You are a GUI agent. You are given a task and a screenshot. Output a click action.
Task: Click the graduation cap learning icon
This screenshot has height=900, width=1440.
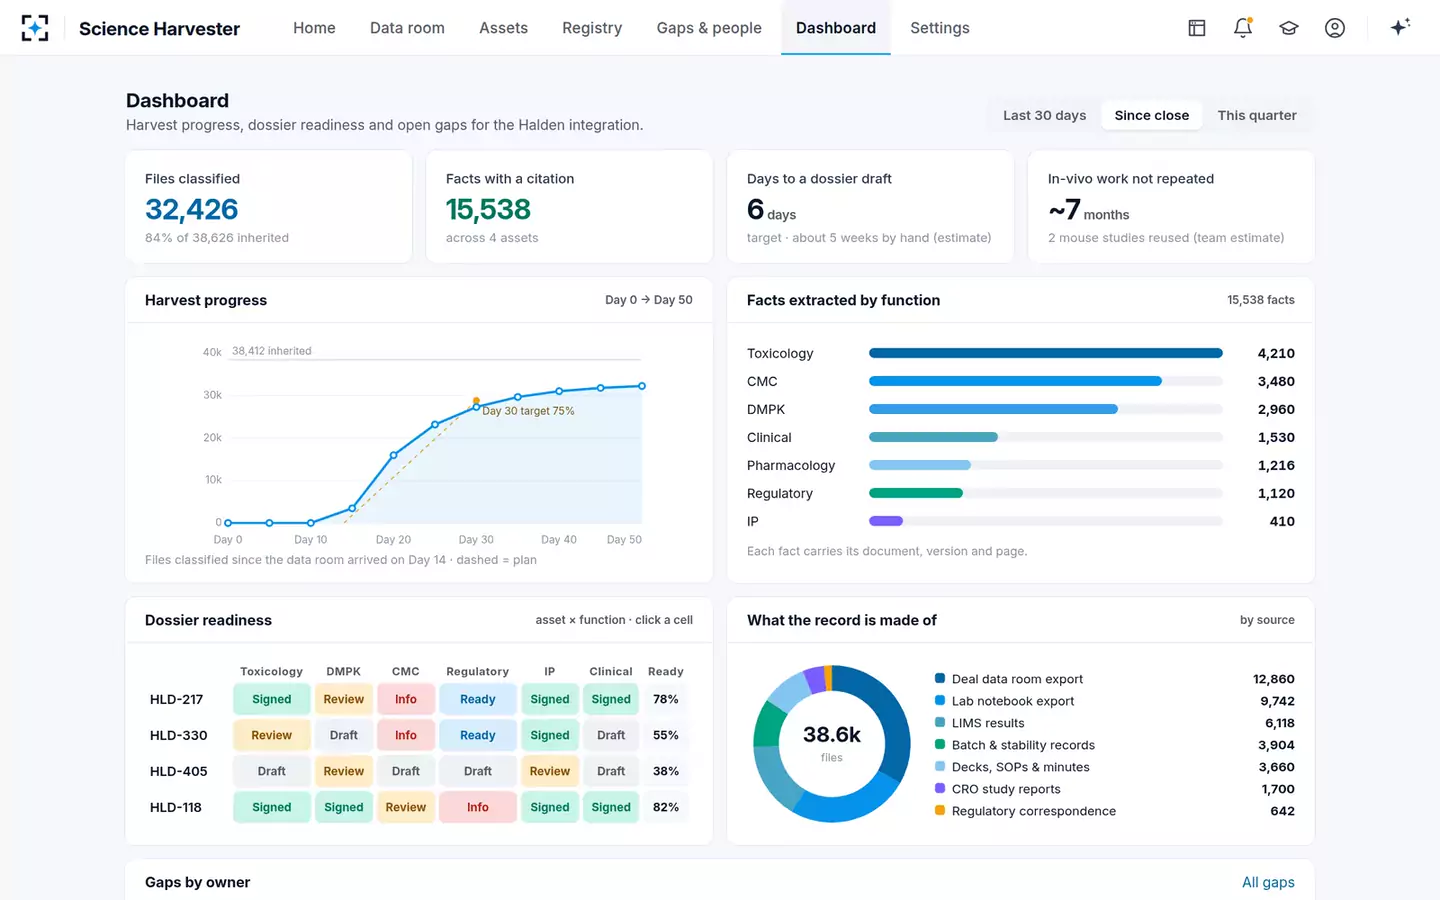[x=1289, y=28]
